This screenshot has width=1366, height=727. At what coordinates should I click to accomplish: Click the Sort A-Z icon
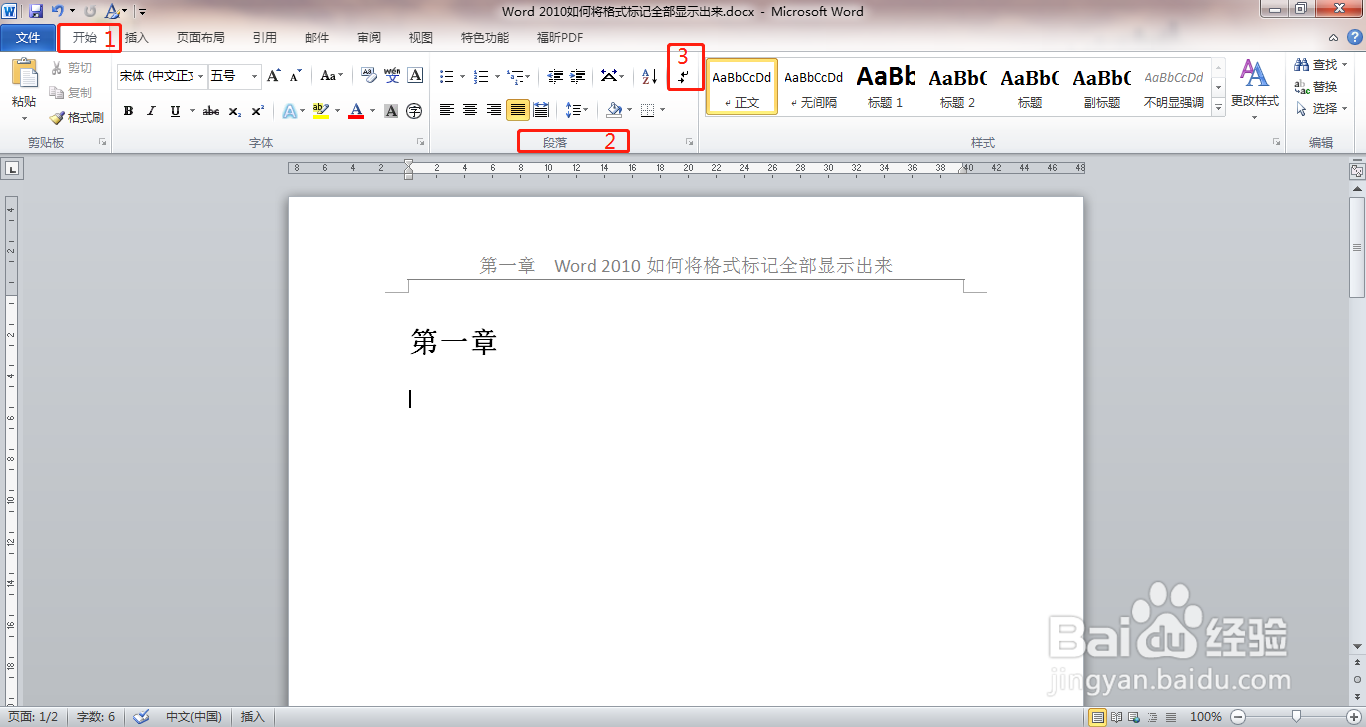650,76
